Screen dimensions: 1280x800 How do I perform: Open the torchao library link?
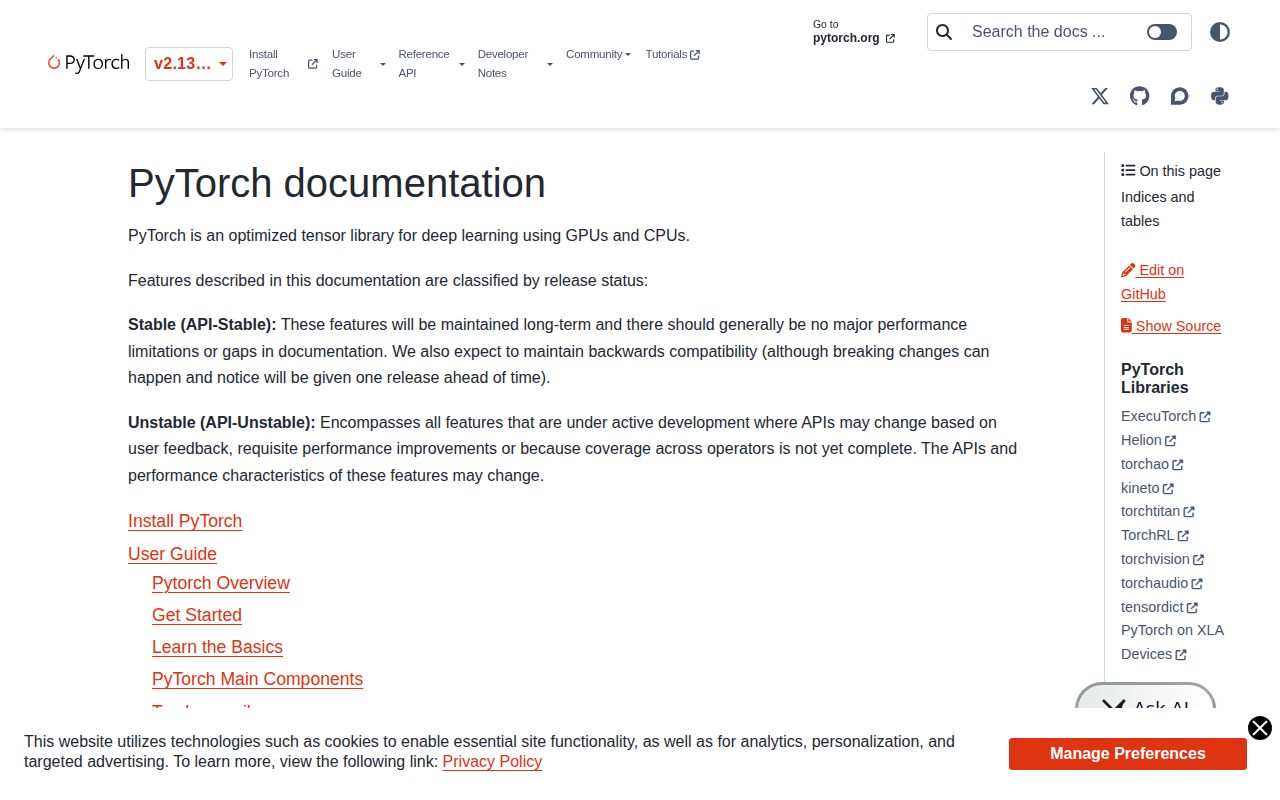[1152, 464]
